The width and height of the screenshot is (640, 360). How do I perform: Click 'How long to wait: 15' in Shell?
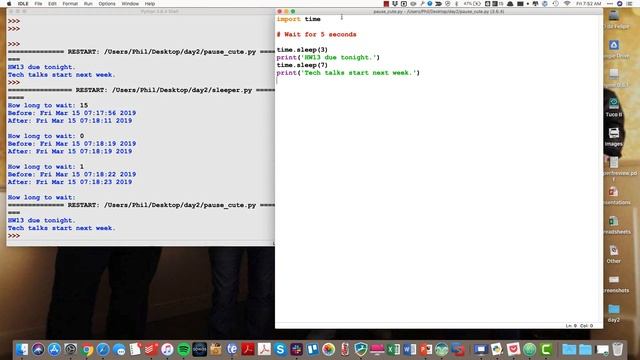[48, 105]
